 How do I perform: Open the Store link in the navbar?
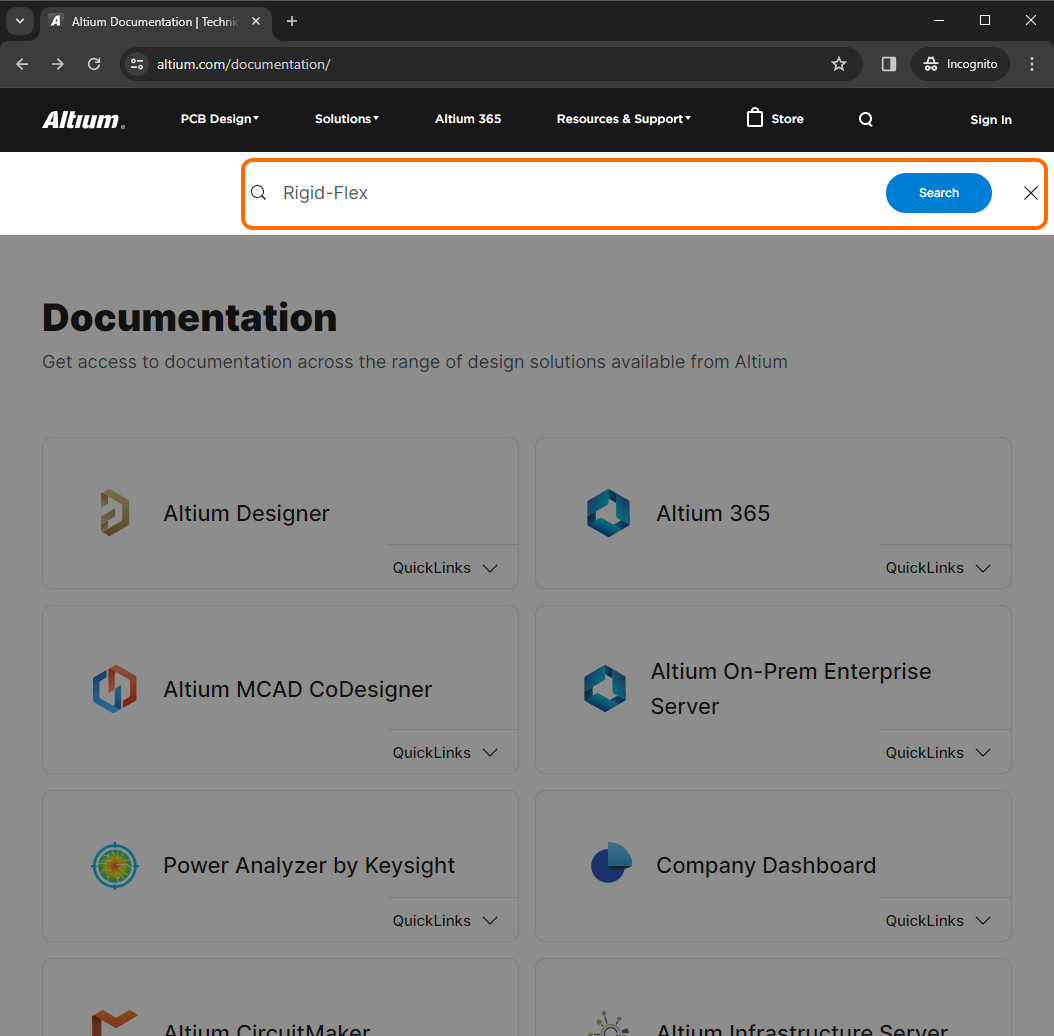pos(787,119)
